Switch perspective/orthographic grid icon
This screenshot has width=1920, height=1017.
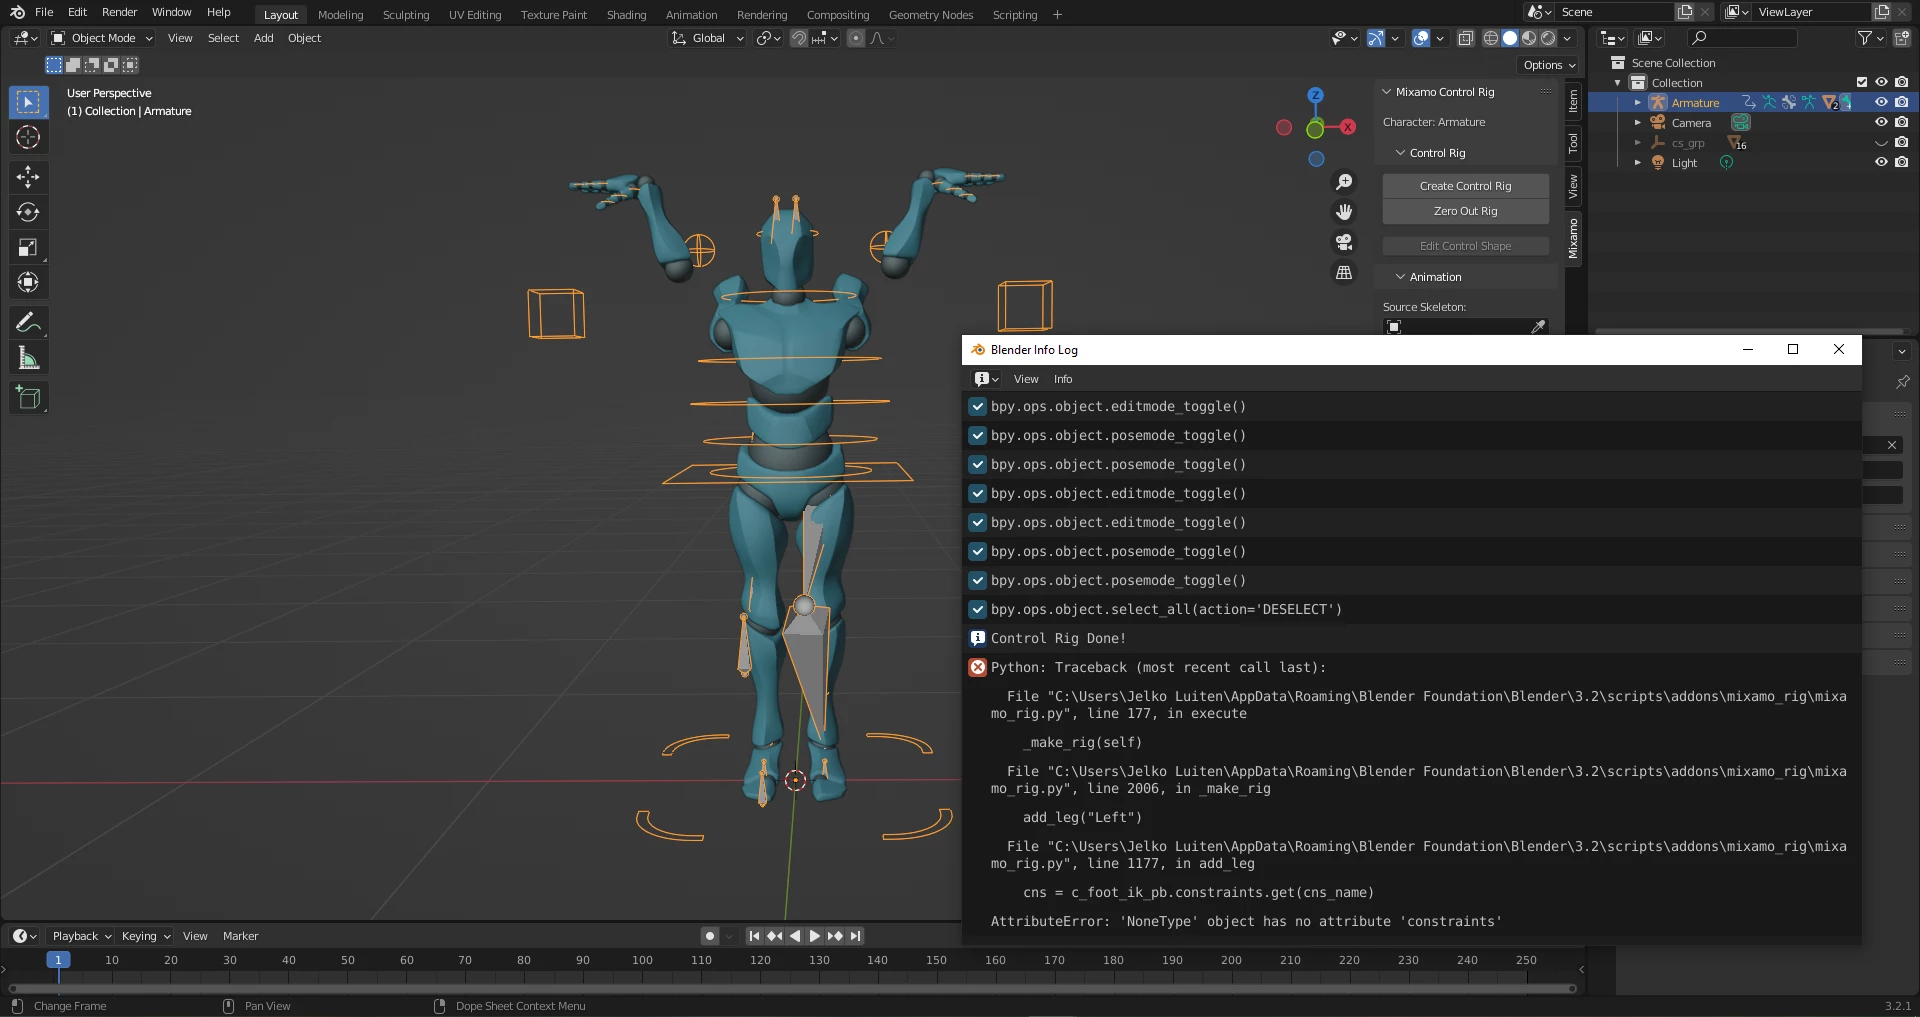[1344, 272]
